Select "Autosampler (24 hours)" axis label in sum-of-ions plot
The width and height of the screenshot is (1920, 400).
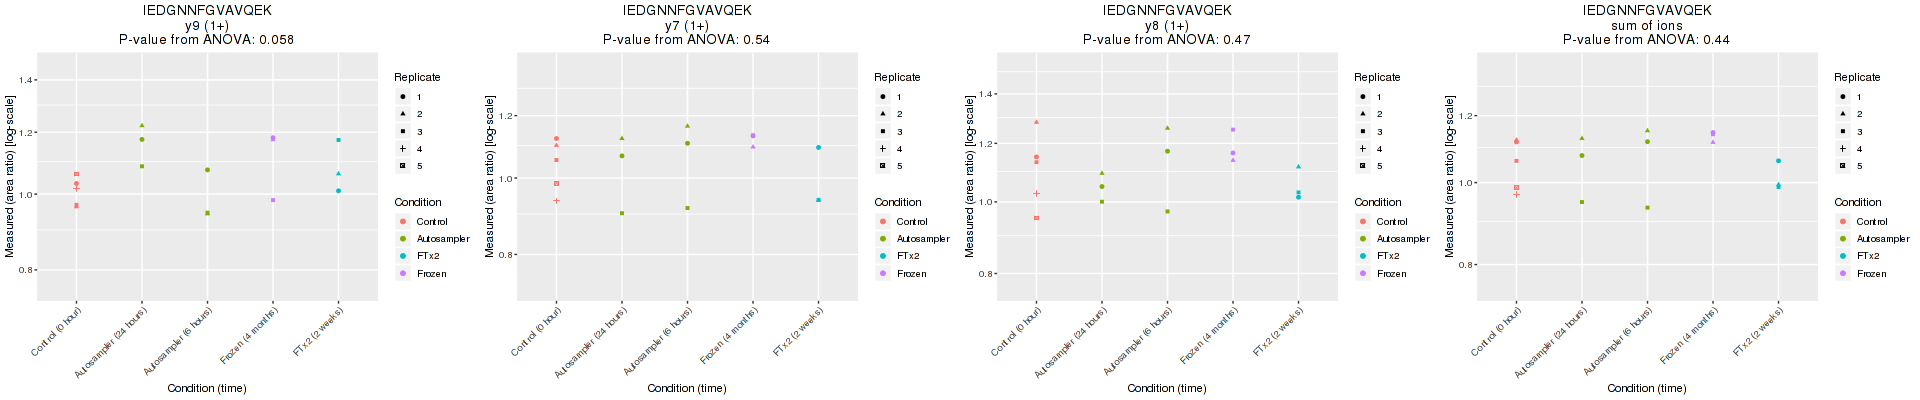[1550, 343]
